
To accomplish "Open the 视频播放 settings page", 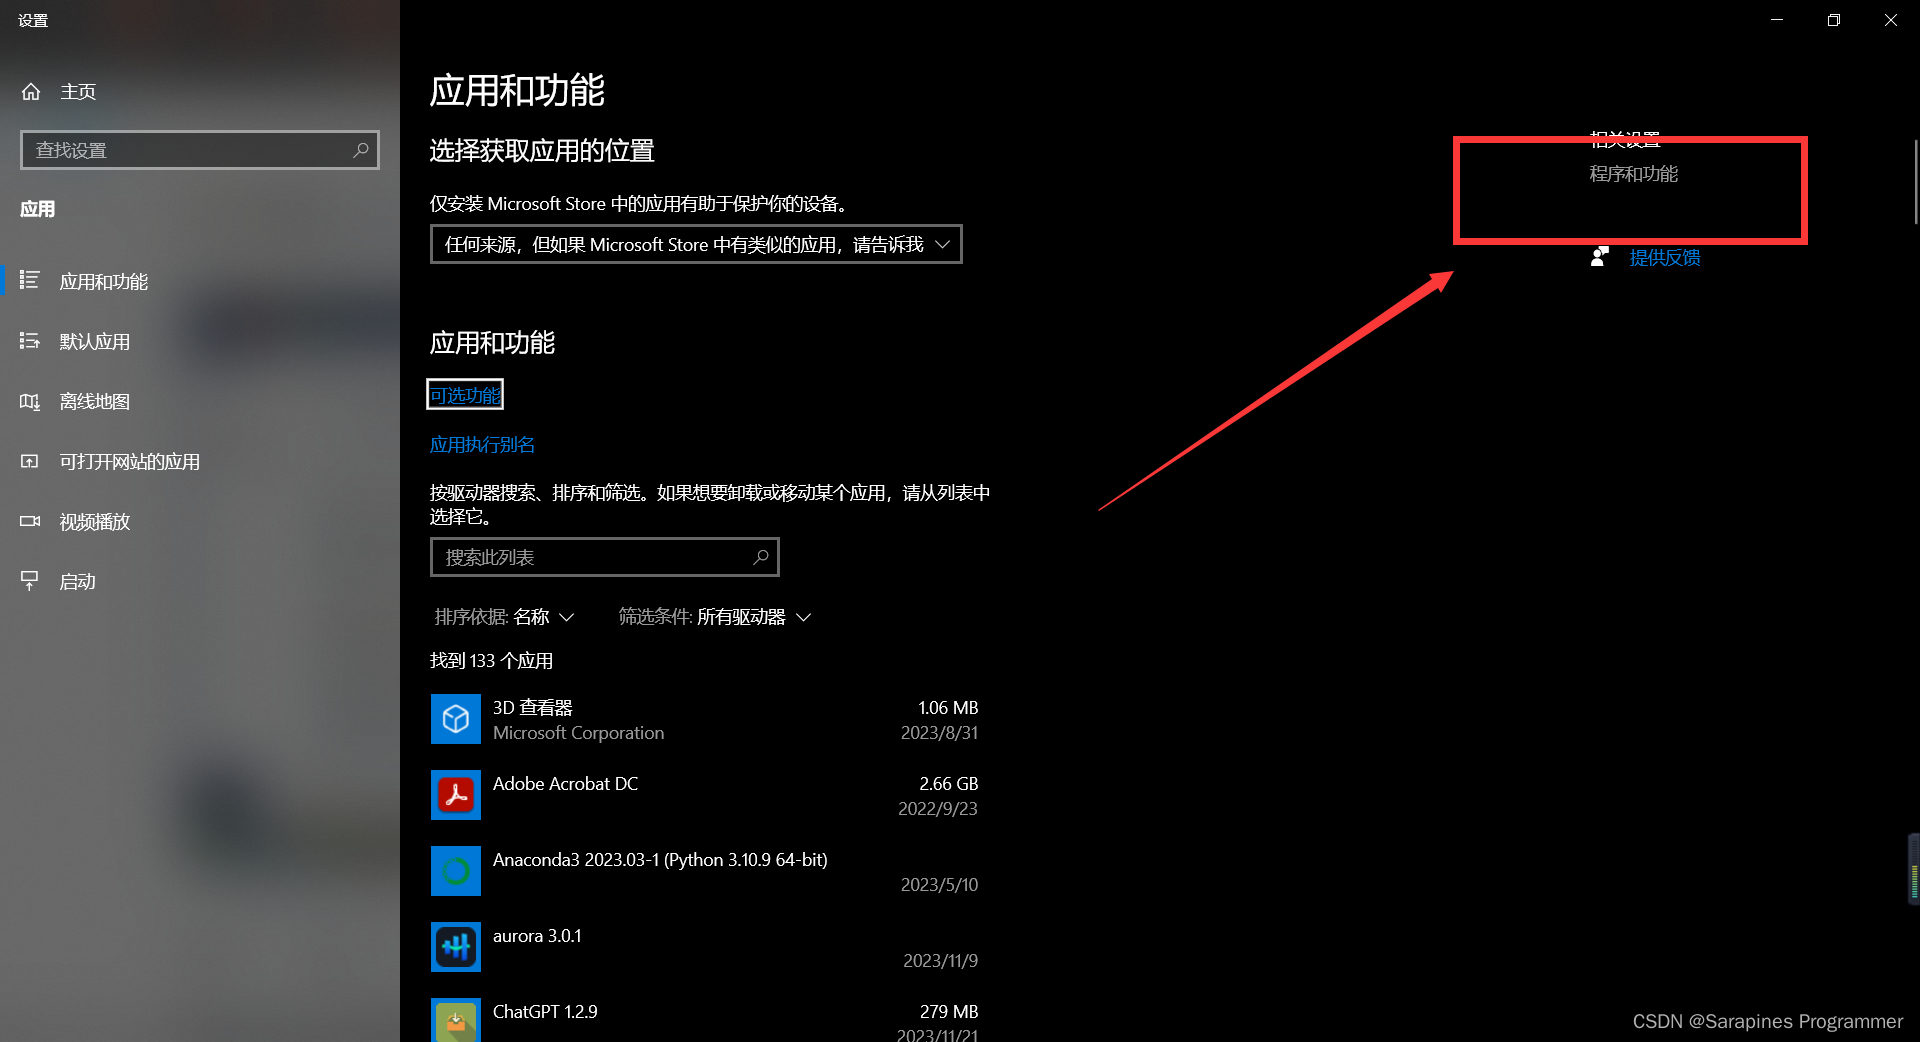I will tap(200, 521).
